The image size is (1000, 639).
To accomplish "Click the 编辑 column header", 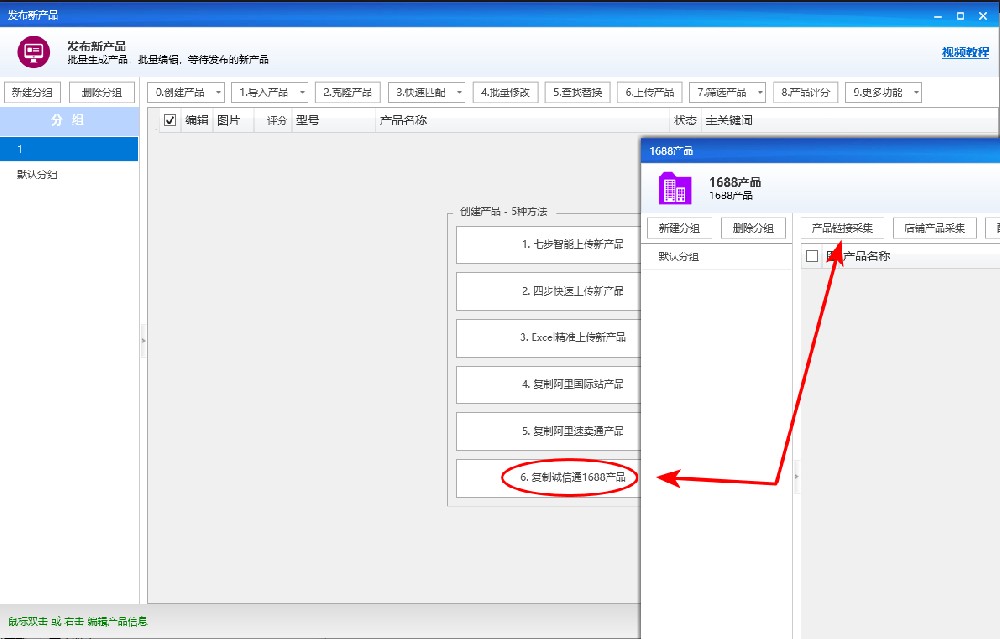I will tap(197, 120).
